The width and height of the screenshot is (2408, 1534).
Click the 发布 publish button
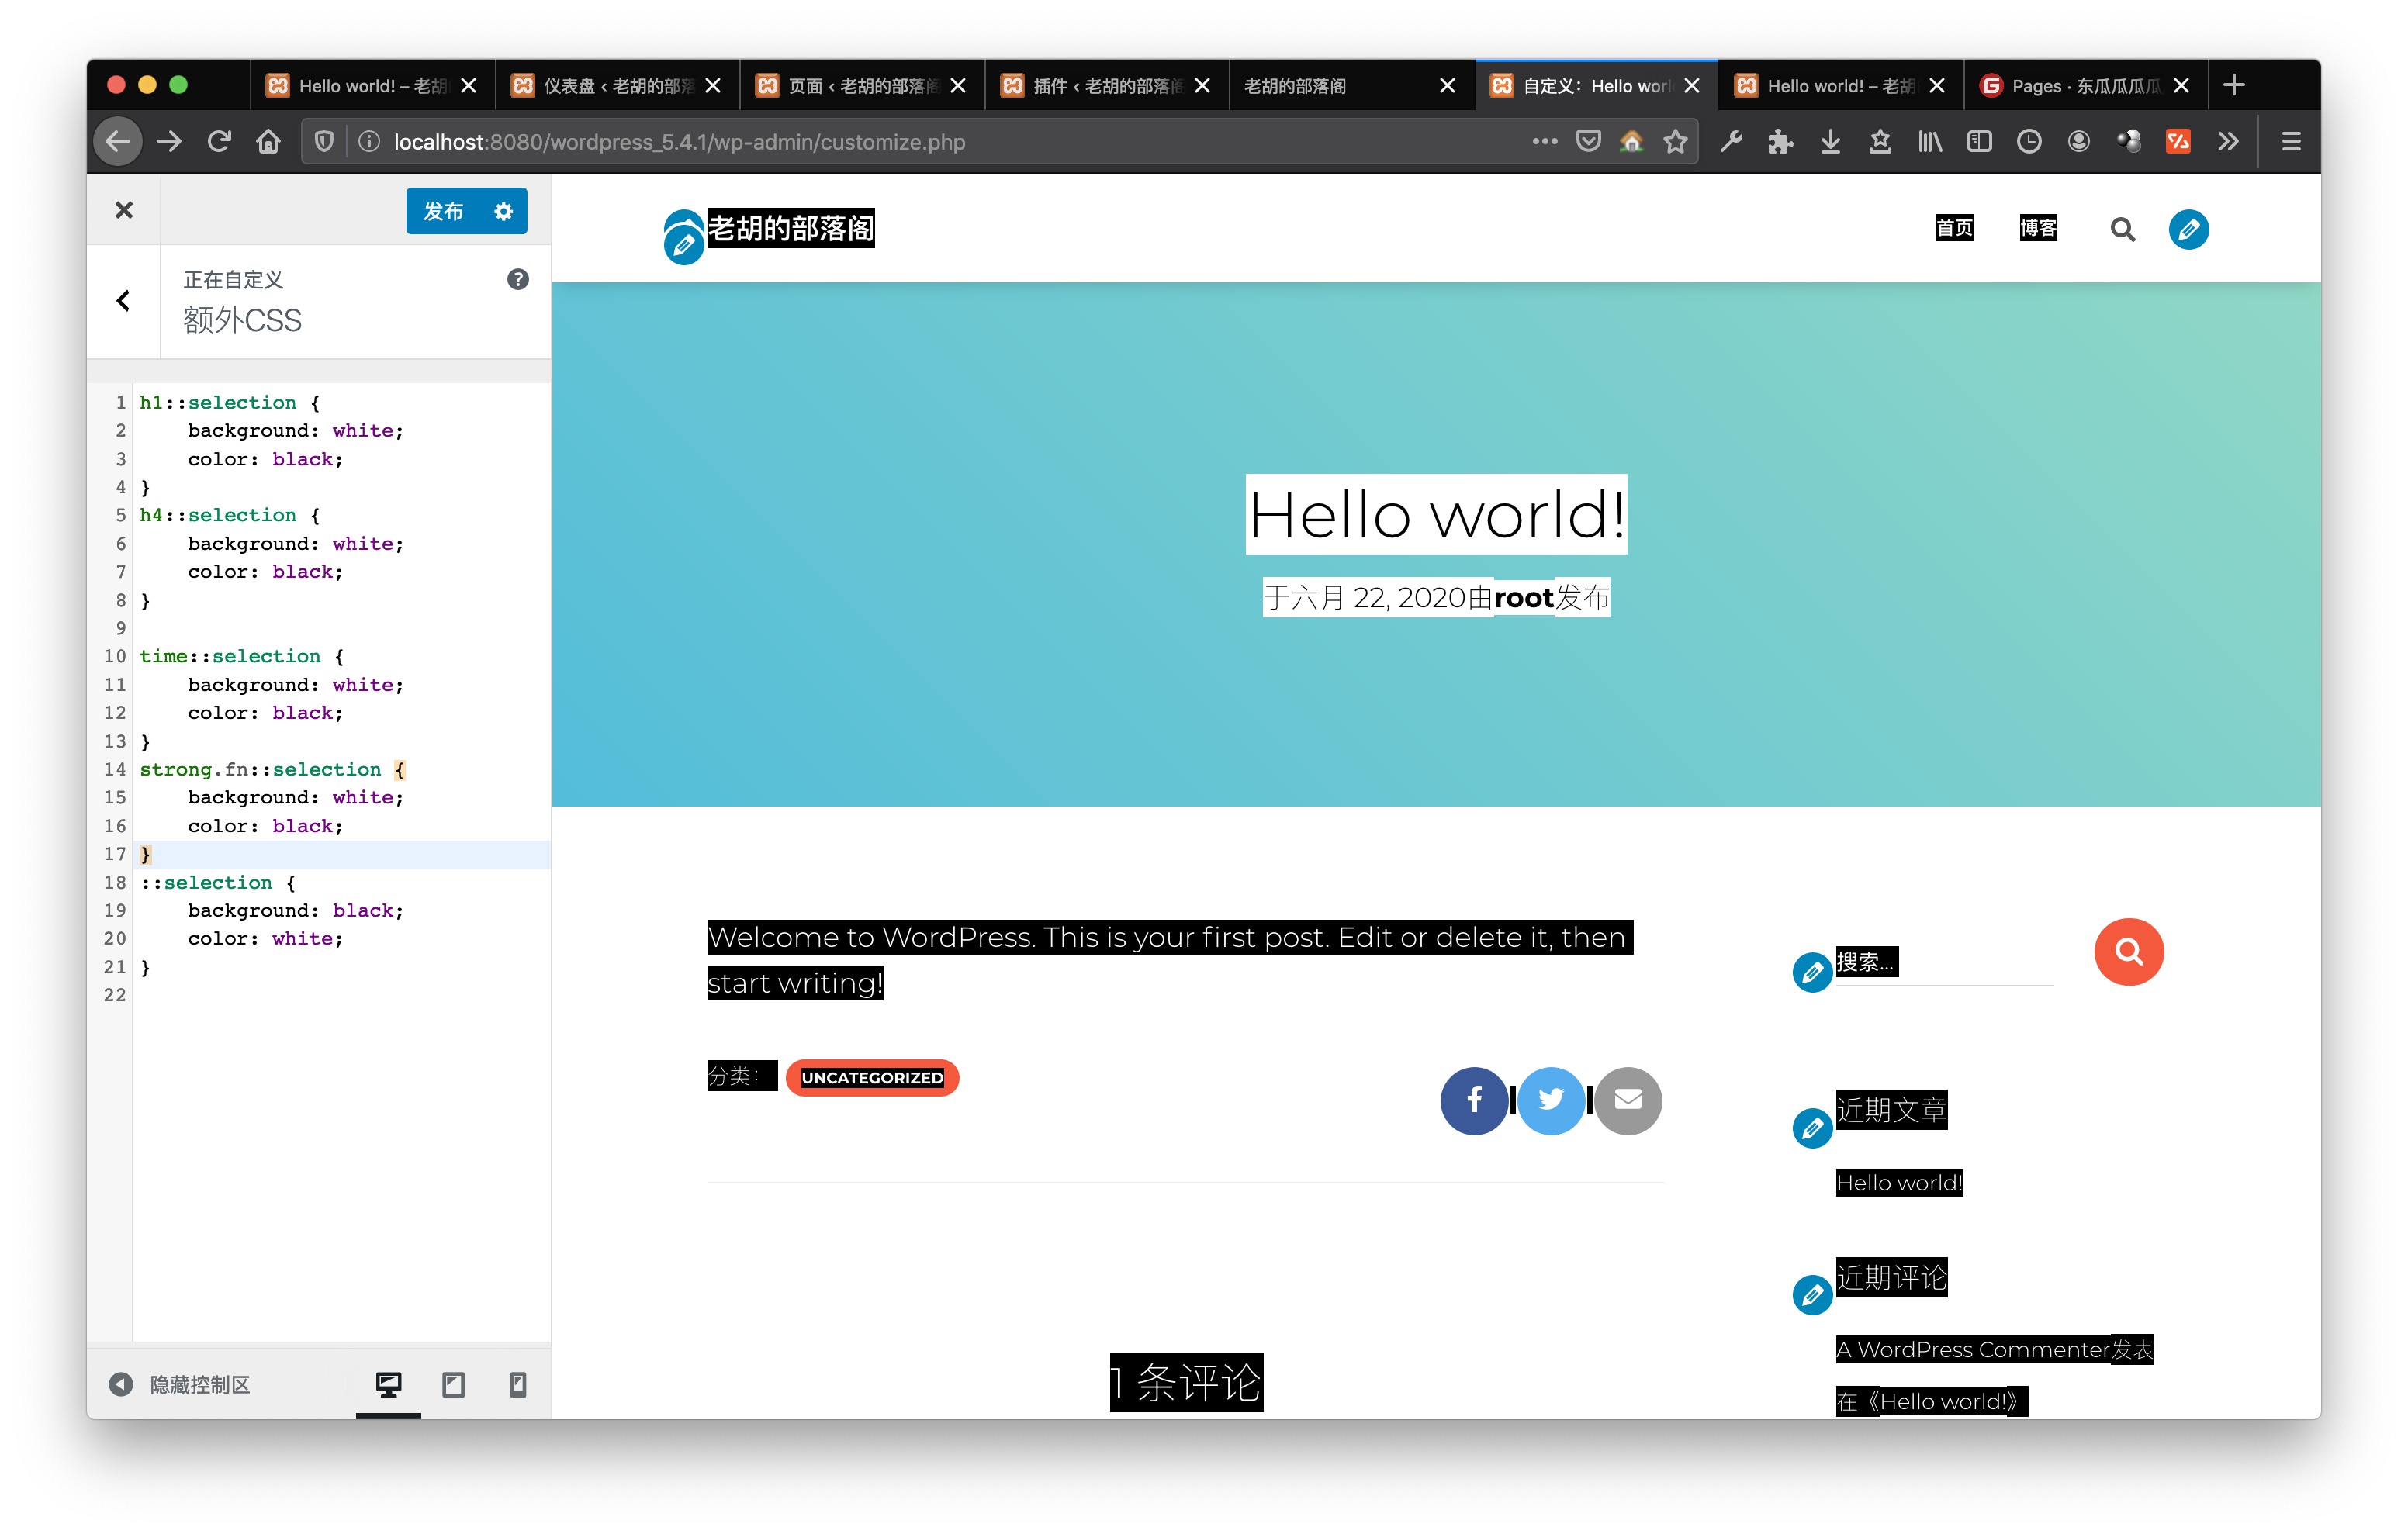pyautogui.click(x=443, y=211)
